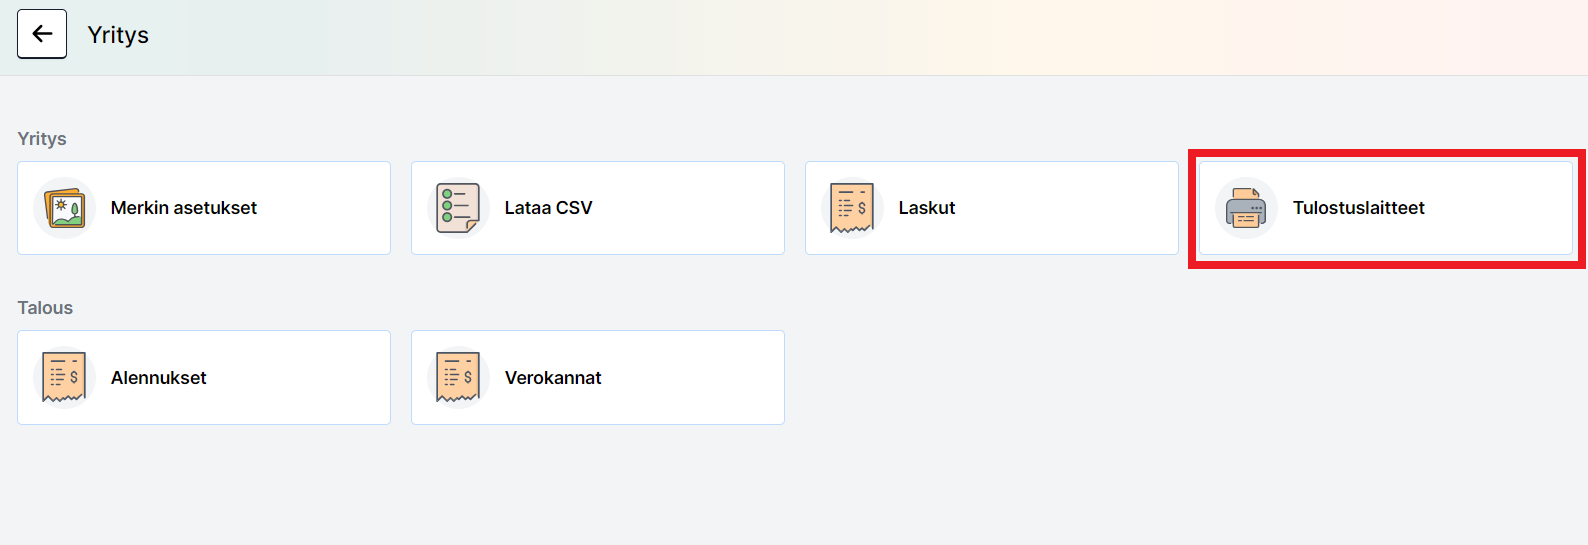Select the Alennukset label
1588x545 pixels.
click(x=159, y=378)
